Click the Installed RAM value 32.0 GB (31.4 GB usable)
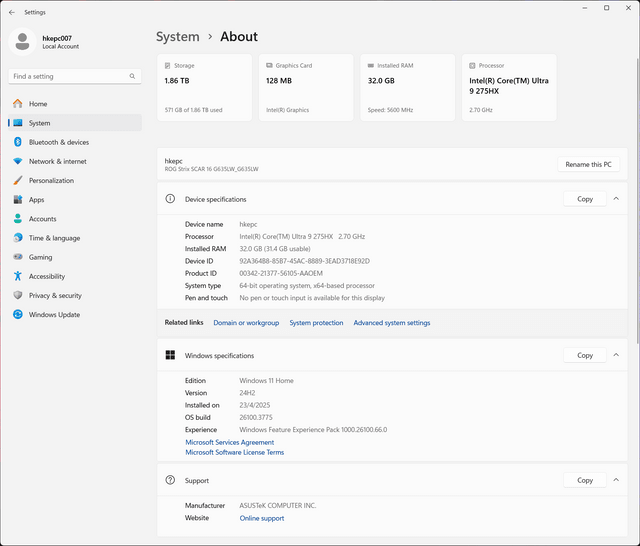Viewport: 640px width, 546px height. (275, 249)
